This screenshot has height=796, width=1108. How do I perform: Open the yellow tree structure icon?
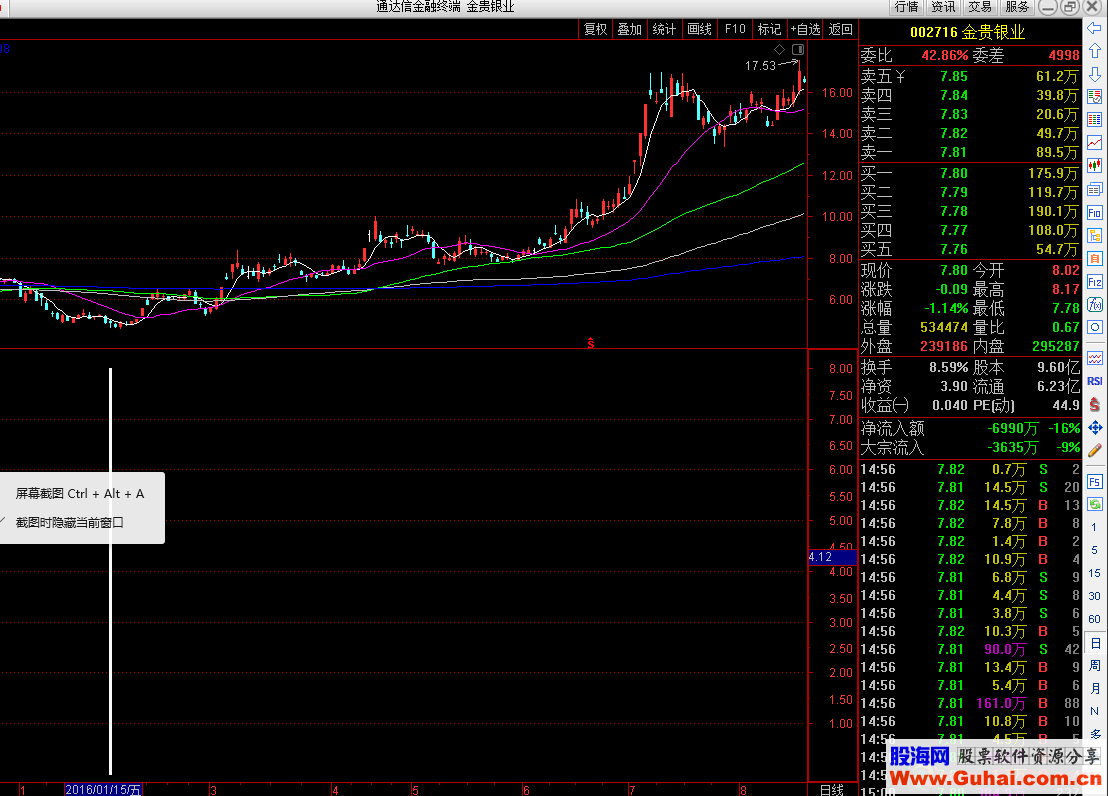click(1095, 235)
